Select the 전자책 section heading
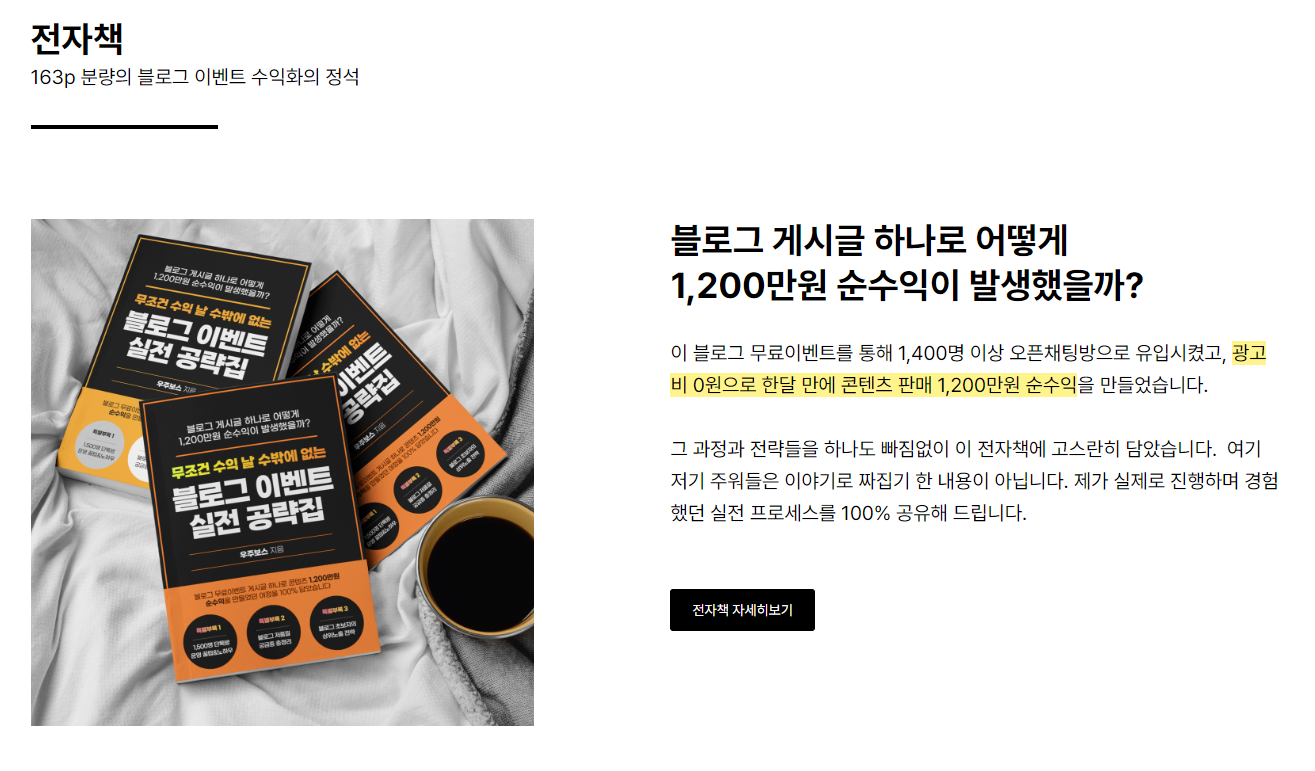Image resolution: width=1315 pixels, height=771 pixels. click(77, 39)
